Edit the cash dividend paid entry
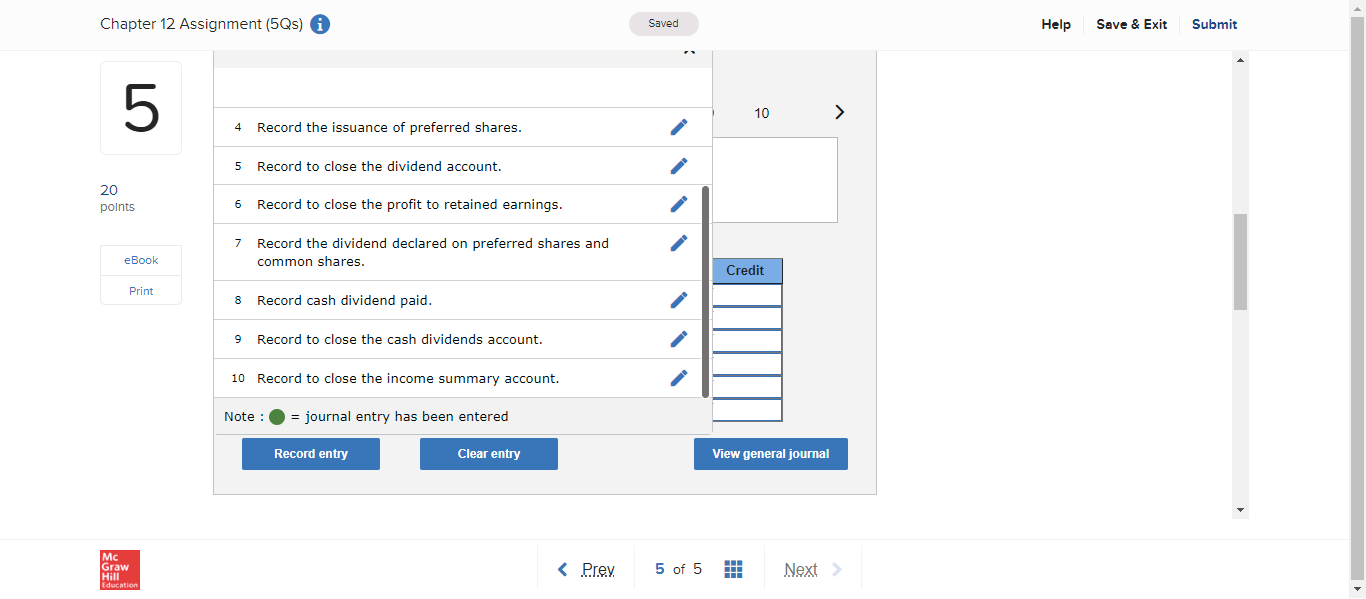This screenshot has width=1366, height=599. [679, 300]
